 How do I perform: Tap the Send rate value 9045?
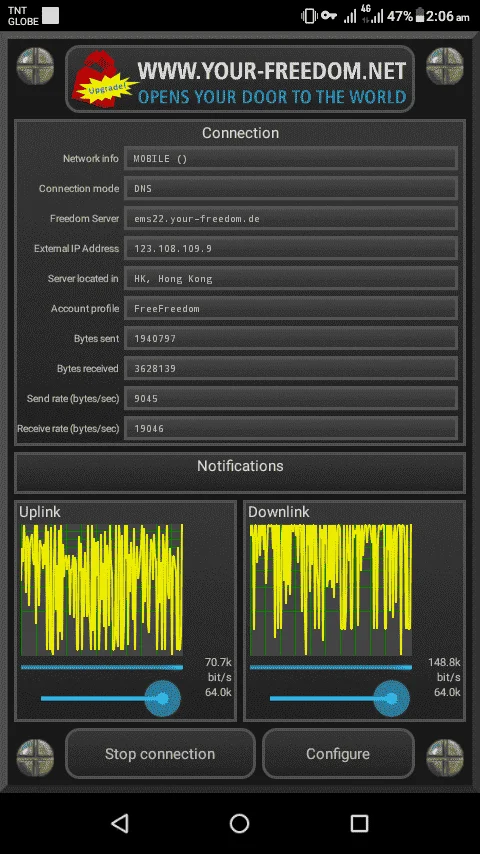pos(290,399)
